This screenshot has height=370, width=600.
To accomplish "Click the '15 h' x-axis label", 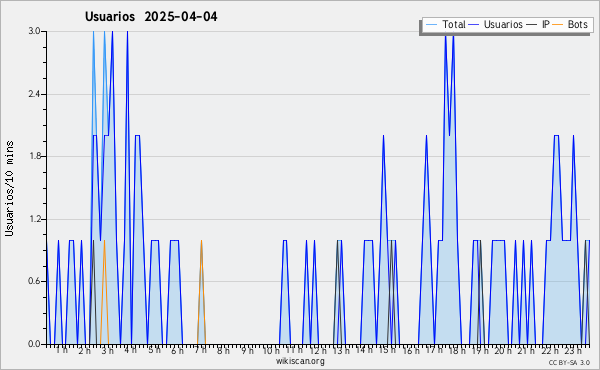I will point(387,350).
